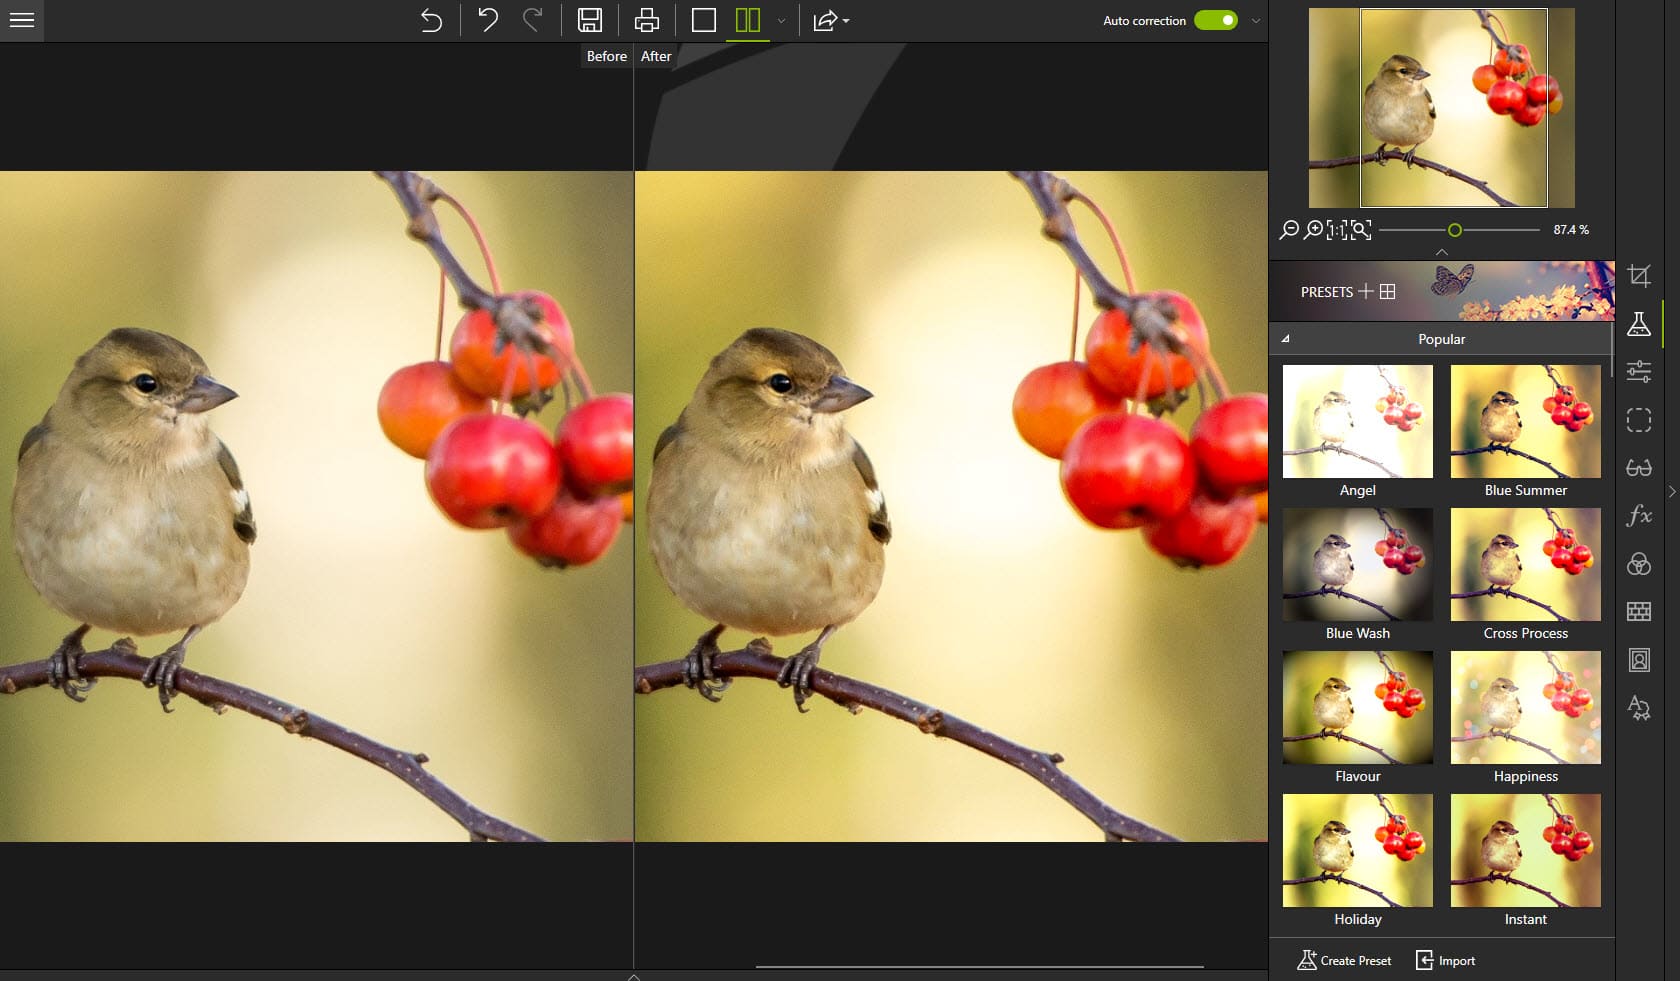Open the hamburger main menu
The width and height of the screenshot is (1680, 981).
[22, 20]
